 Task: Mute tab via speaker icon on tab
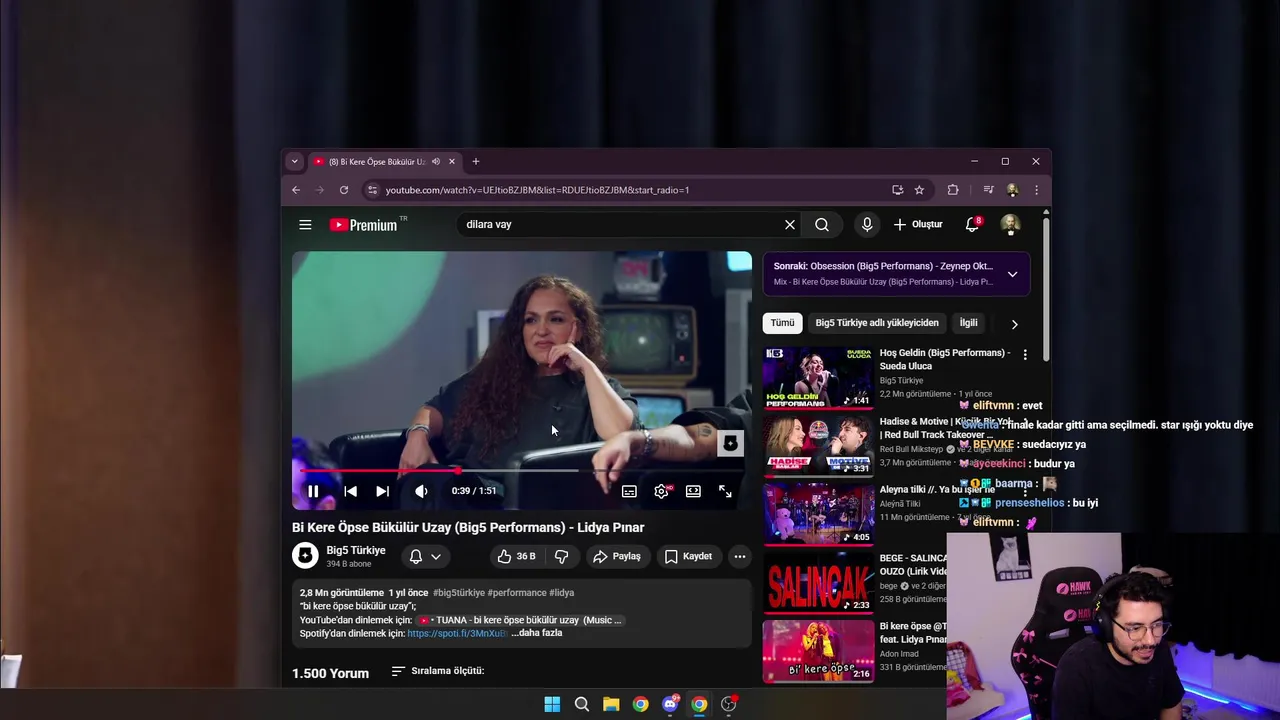(436, 162)
